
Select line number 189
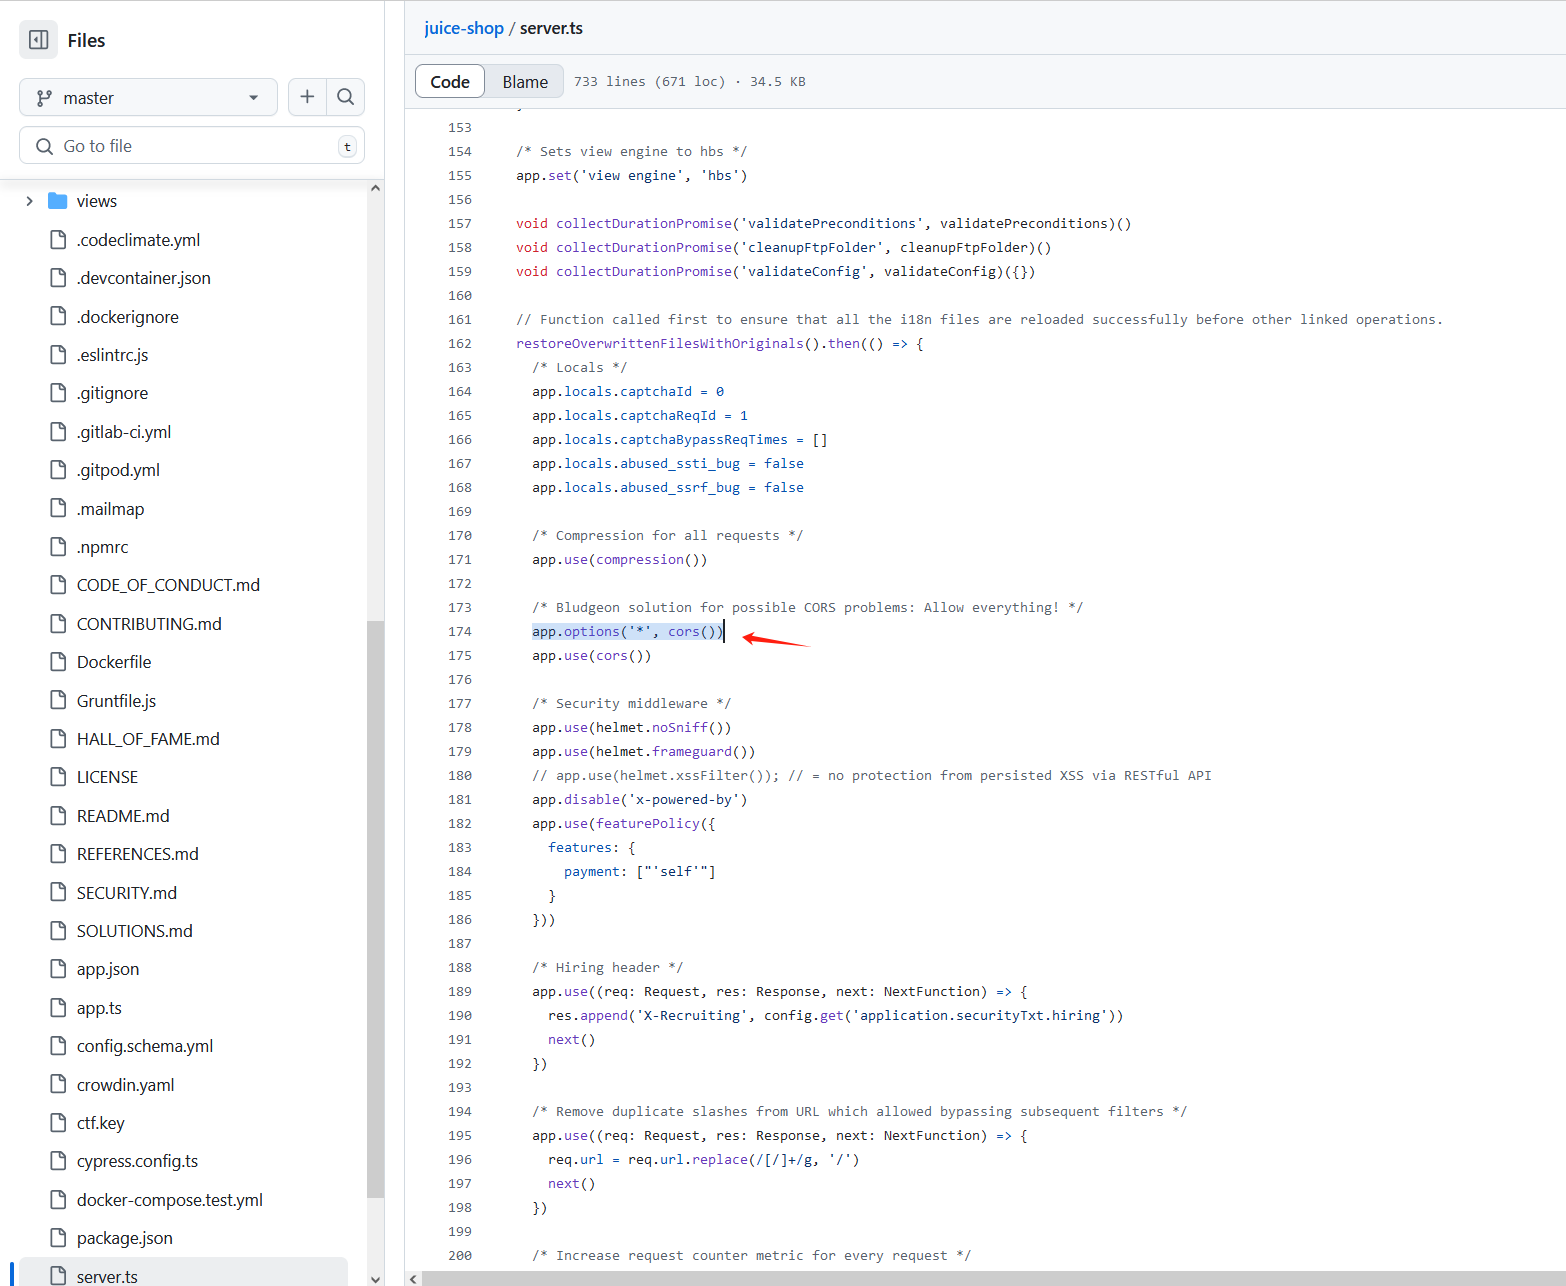(x=460, y=992)
